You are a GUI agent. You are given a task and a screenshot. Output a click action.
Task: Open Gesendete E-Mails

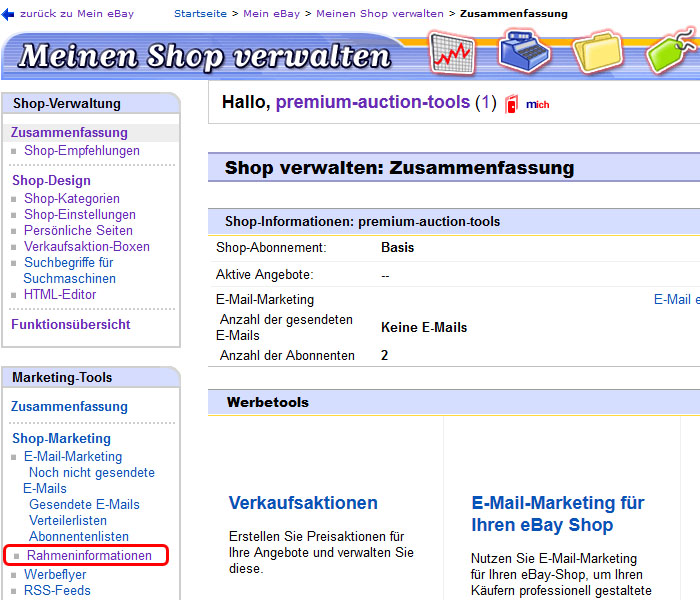point(84,504)
